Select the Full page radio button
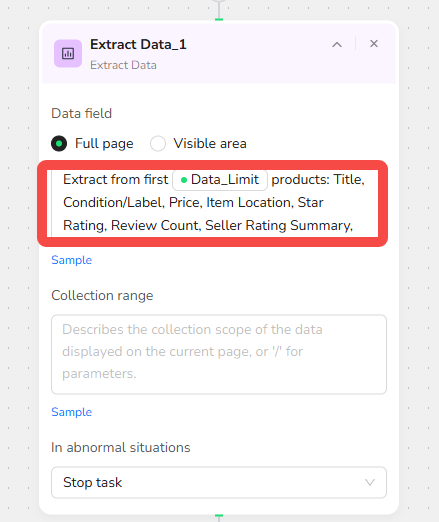This screenshot has height=522, width=439. (59, 144)
